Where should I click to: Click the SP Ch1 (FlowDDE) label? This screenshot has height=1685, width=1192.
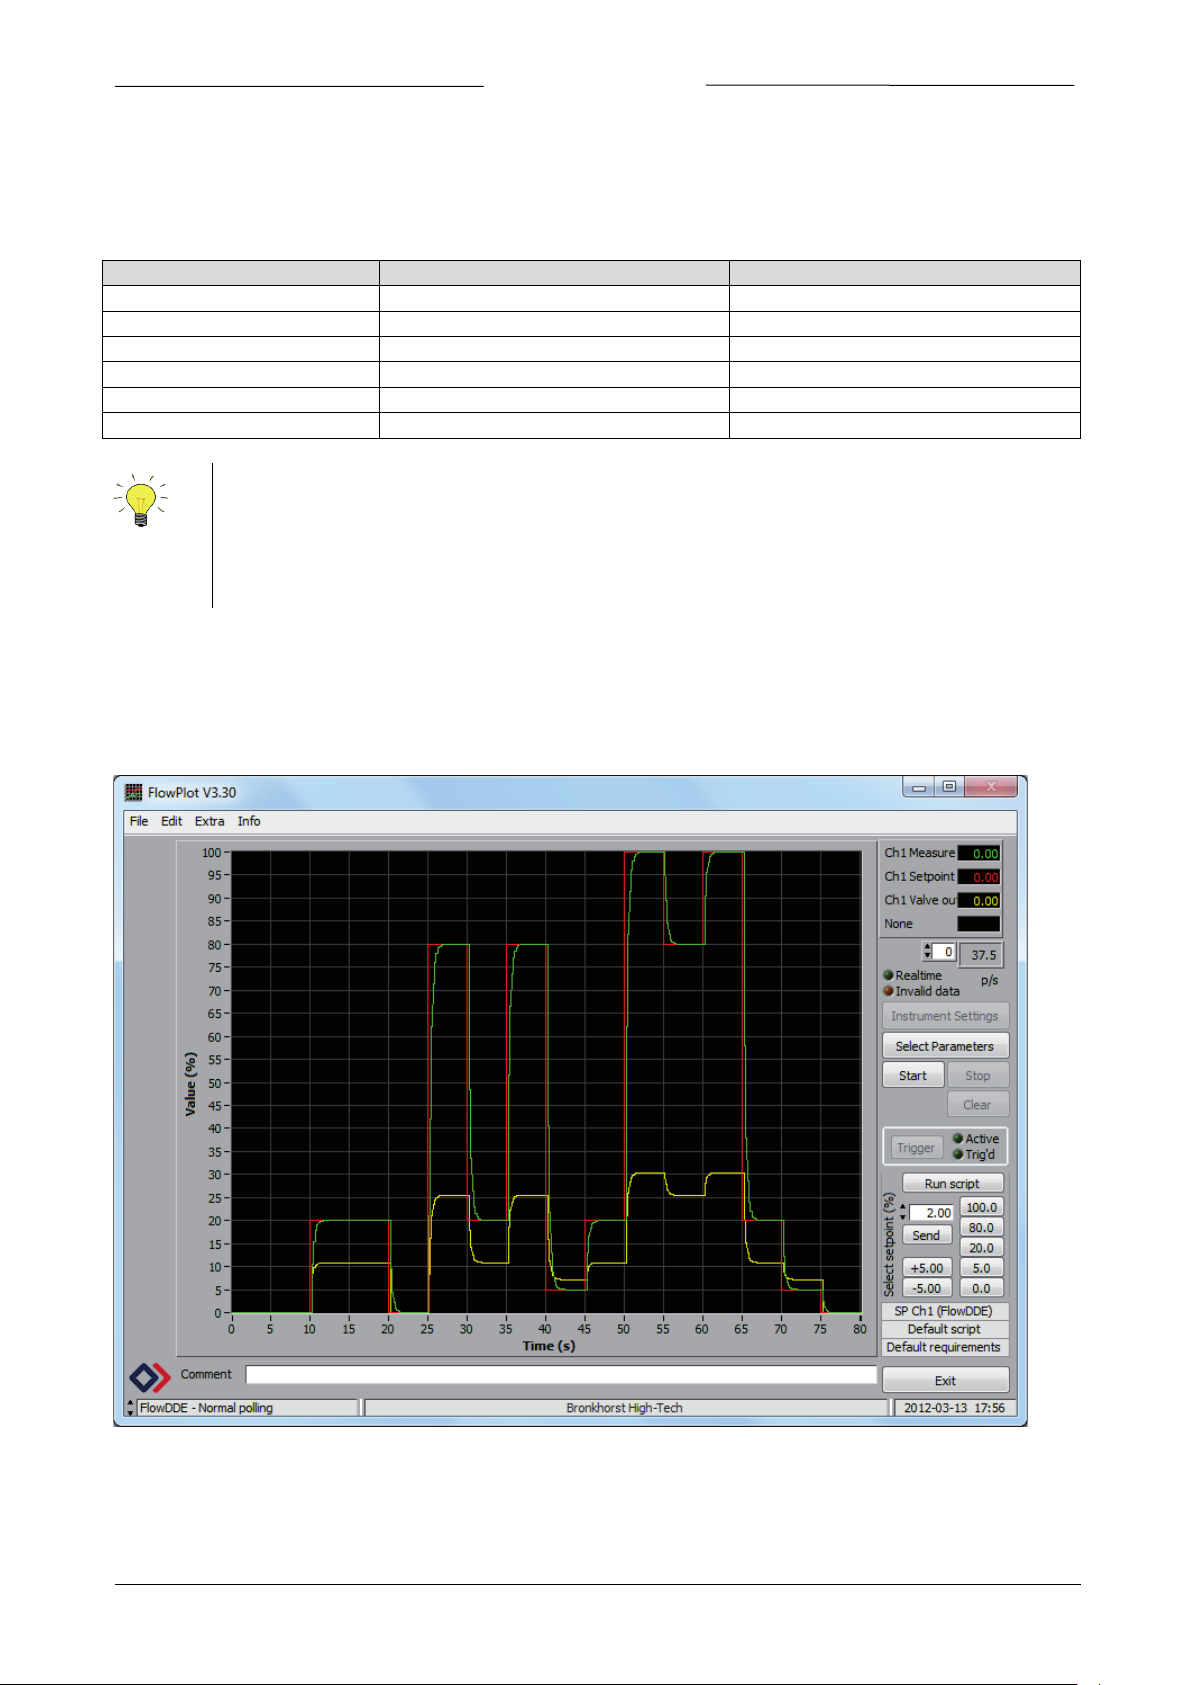point(944,1311)
